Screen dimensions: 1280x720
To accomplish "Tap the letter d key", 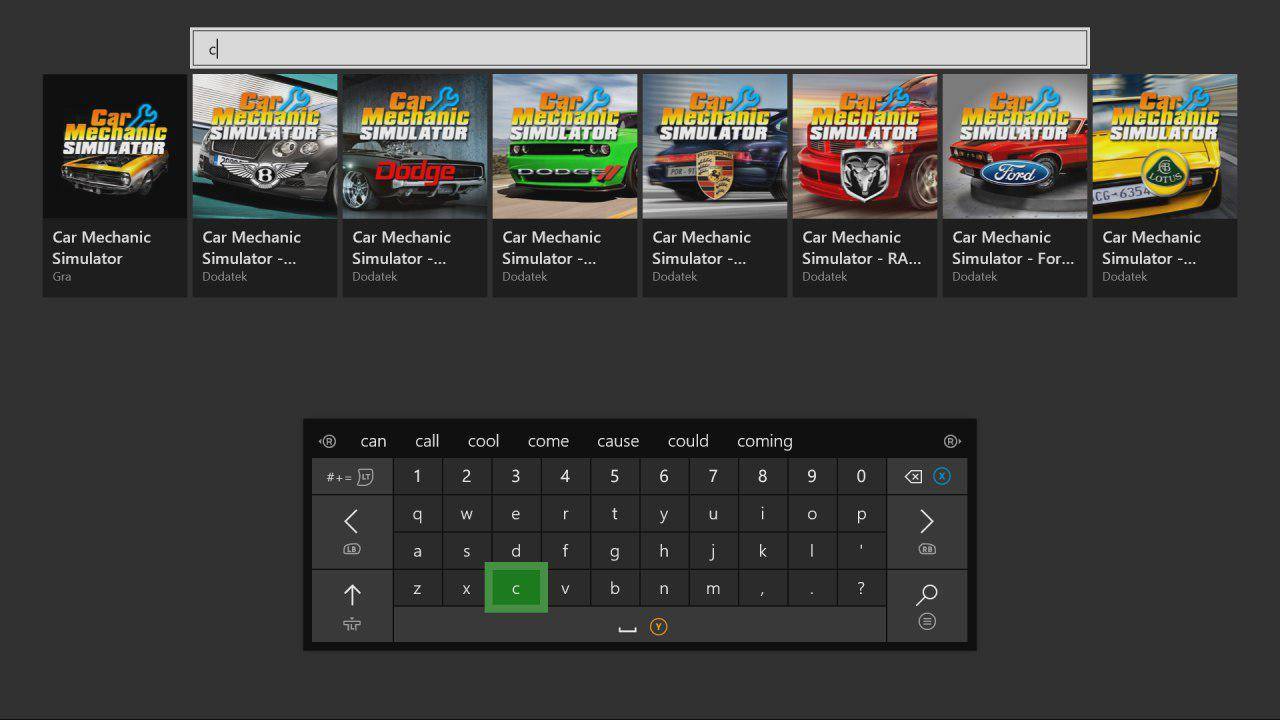I will (516, 551).
